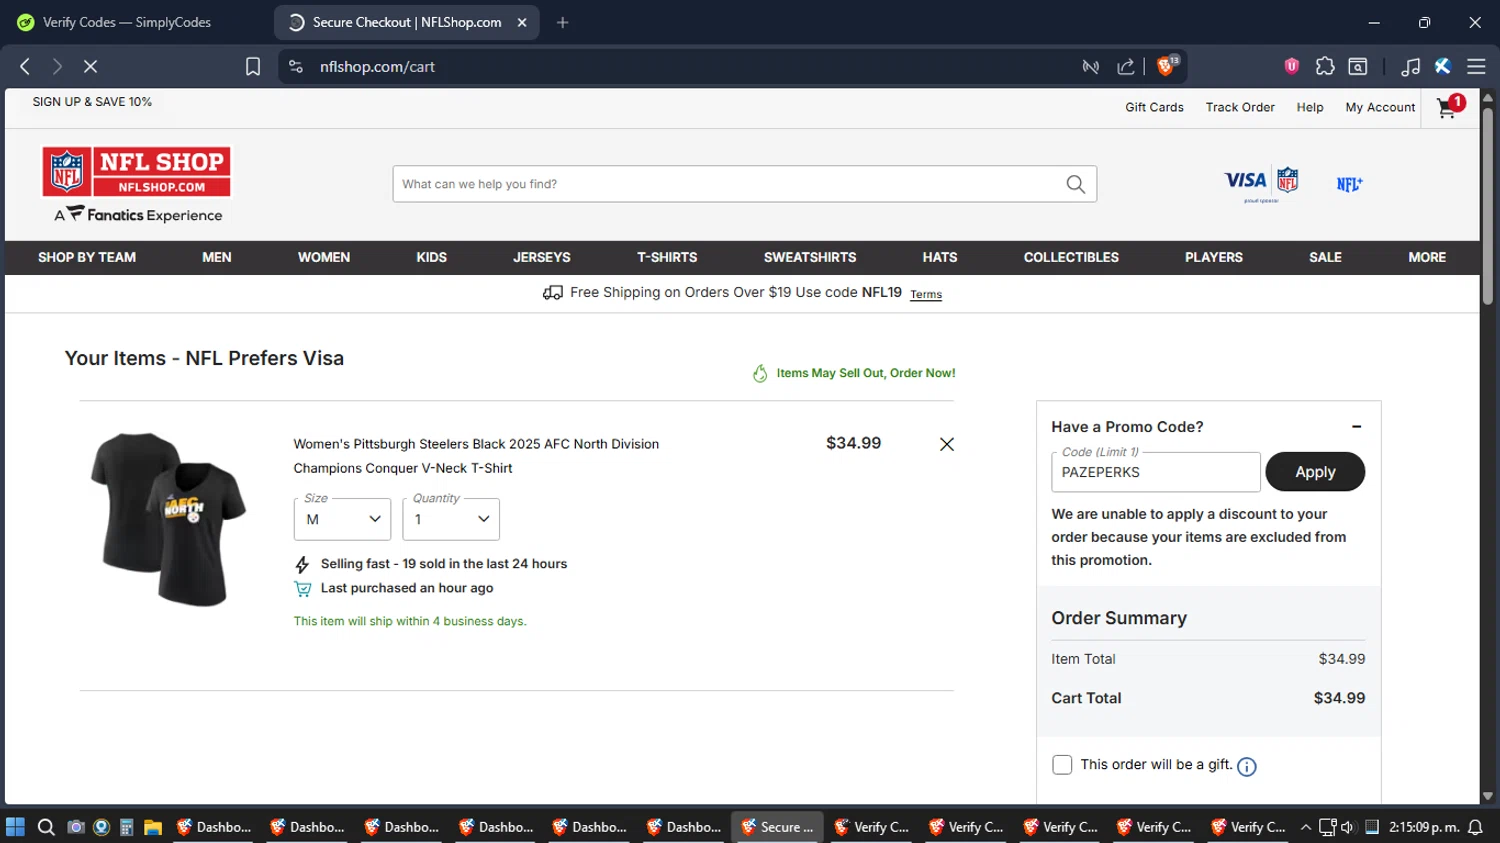Click the browser back arrow

pos(25,66)
